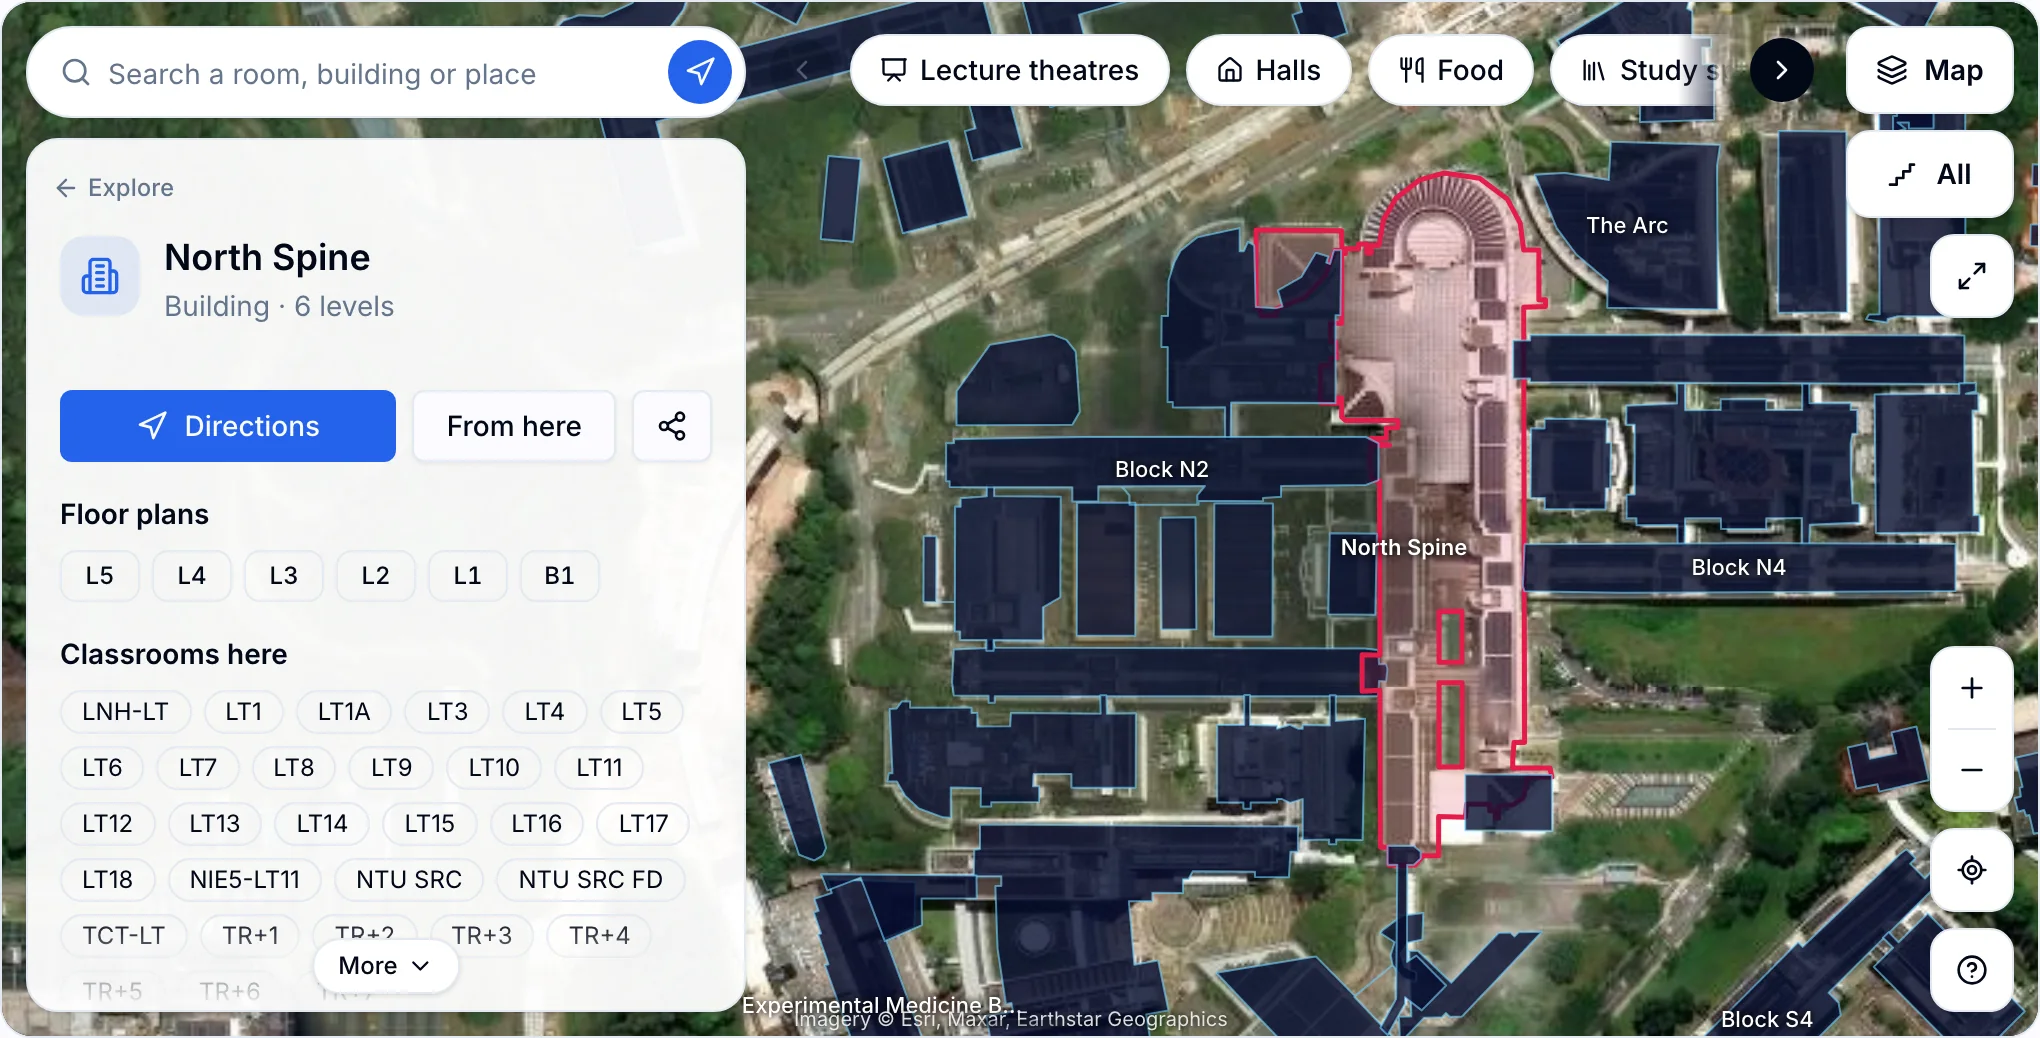Expand classrooms list with More
This screenshot has width=2040, height=1038.
coord(385,966)
